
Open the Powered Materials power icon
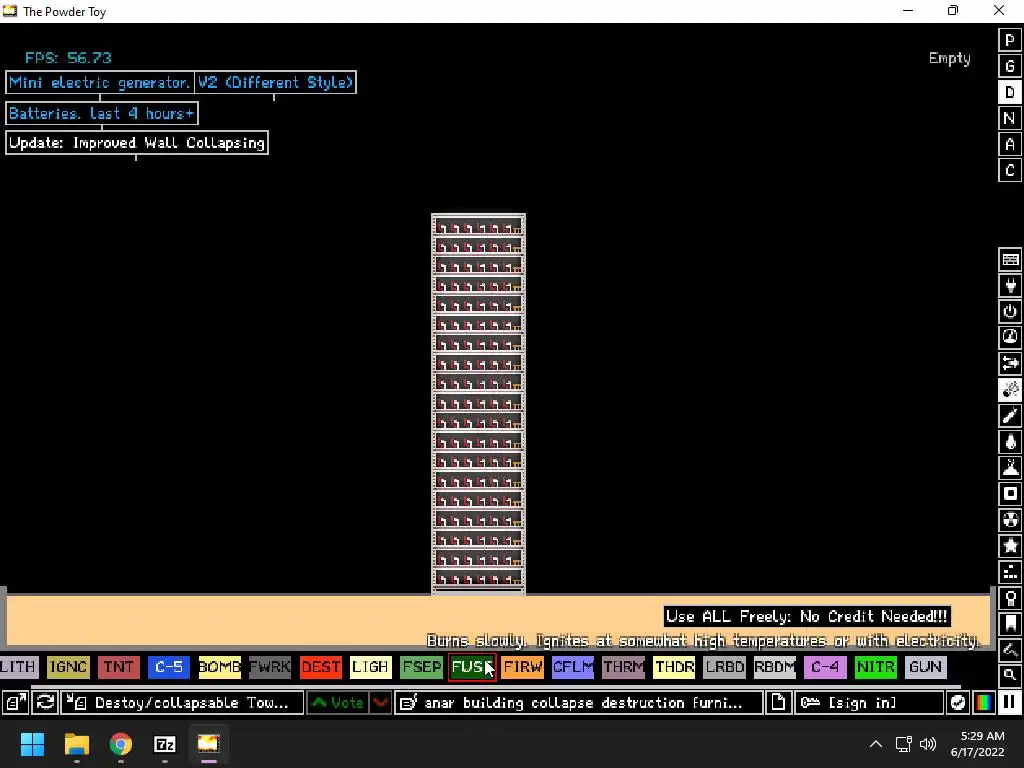point(1010,312)
